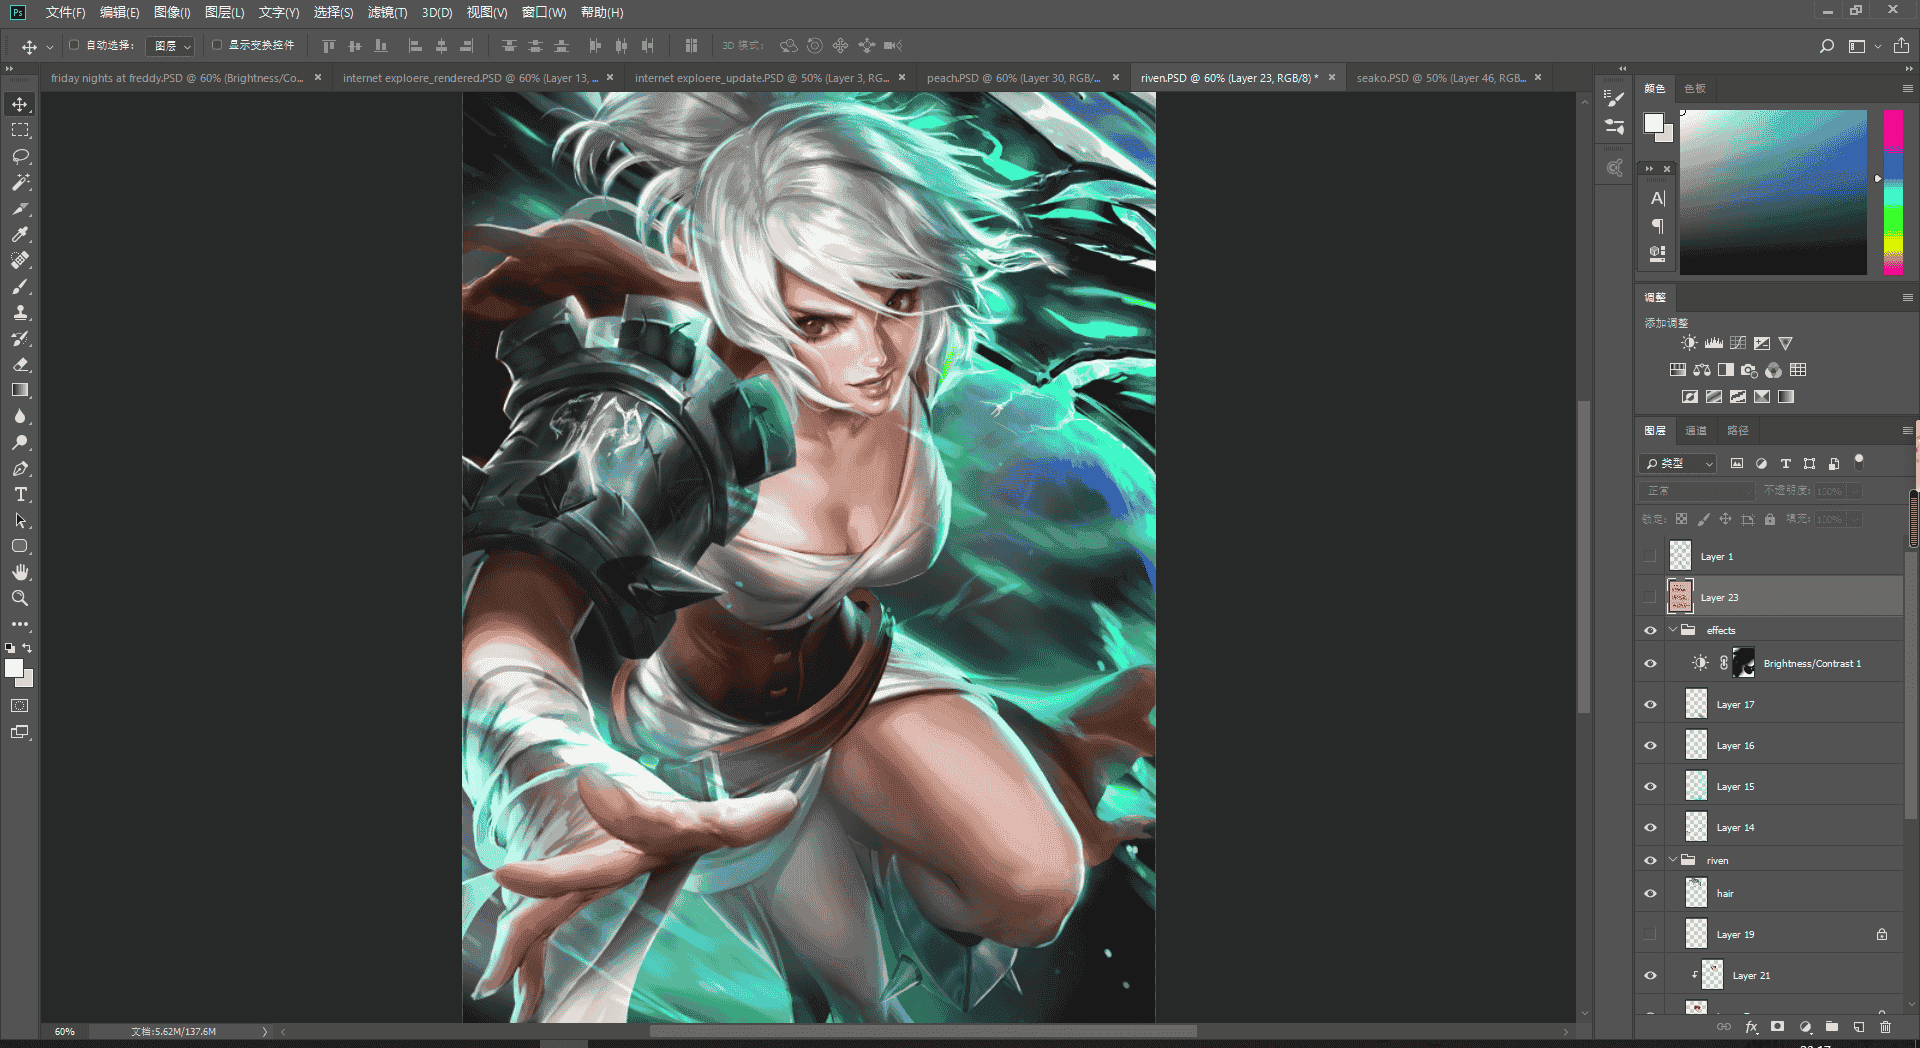Collapse the riven layer group
Image resolution: width=1920 pixels, height=1048 pixels.
(x=1673, y=860)
